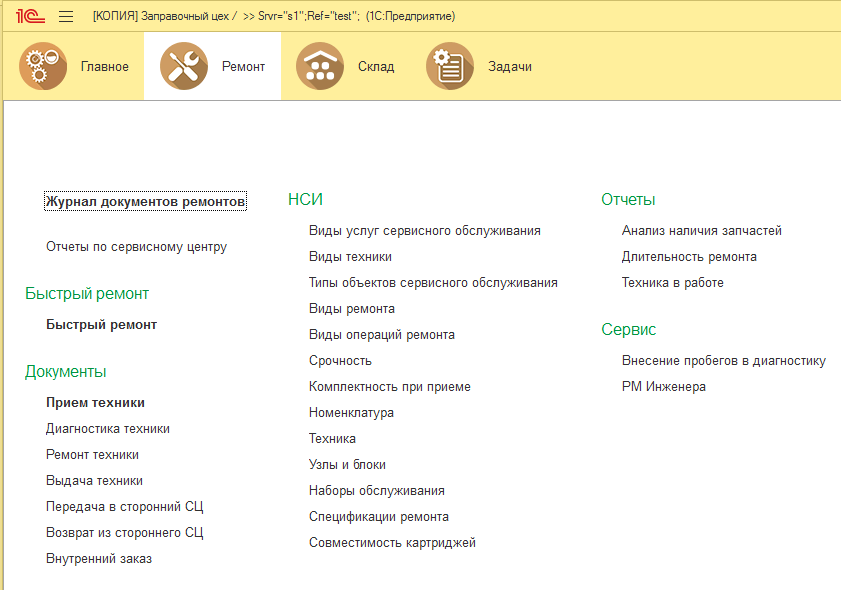841x590 pixels.
Task: Open Совместимость картриджей
Action: (x=392, y=543)
